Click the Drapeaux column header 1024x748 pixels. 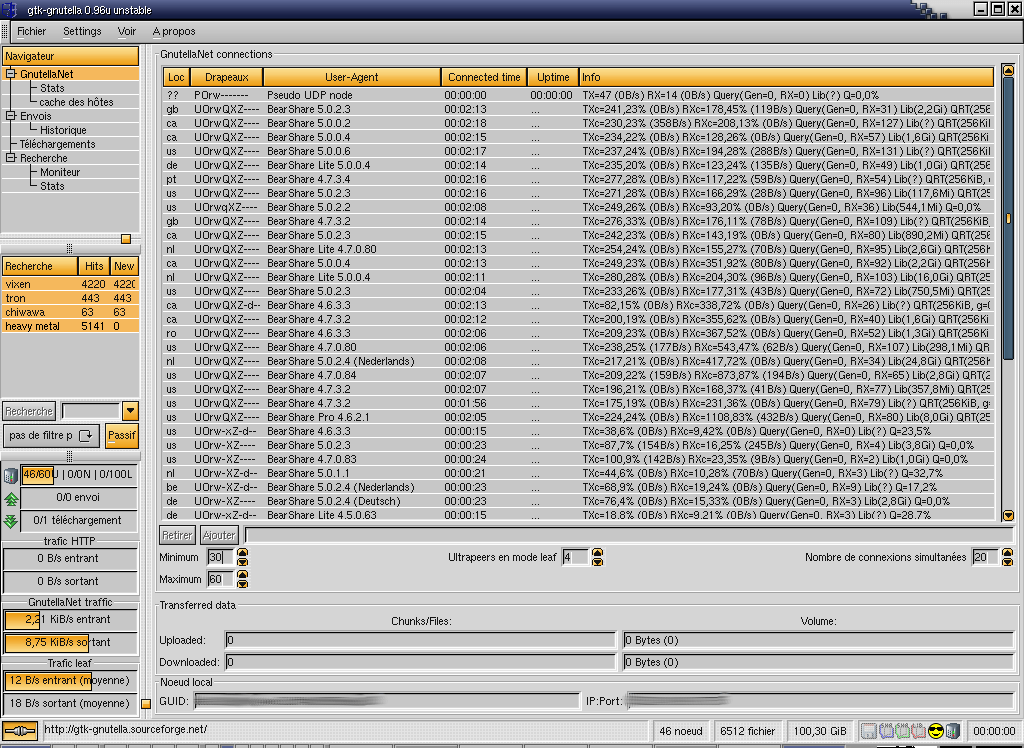[x=227, y=77]
